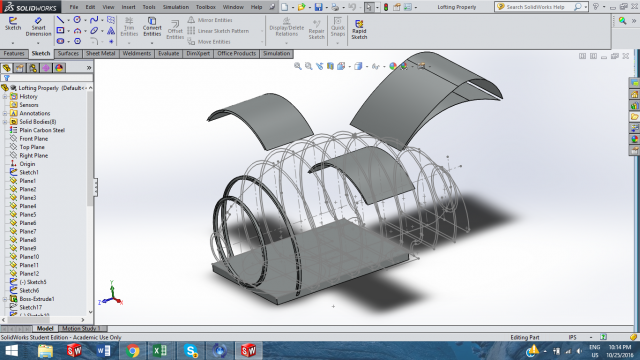Viewport: 640px width, 360px height.
Task: Launch the Rapid Sketch tool
Action: pyautogui.click(x=359, y=30)
